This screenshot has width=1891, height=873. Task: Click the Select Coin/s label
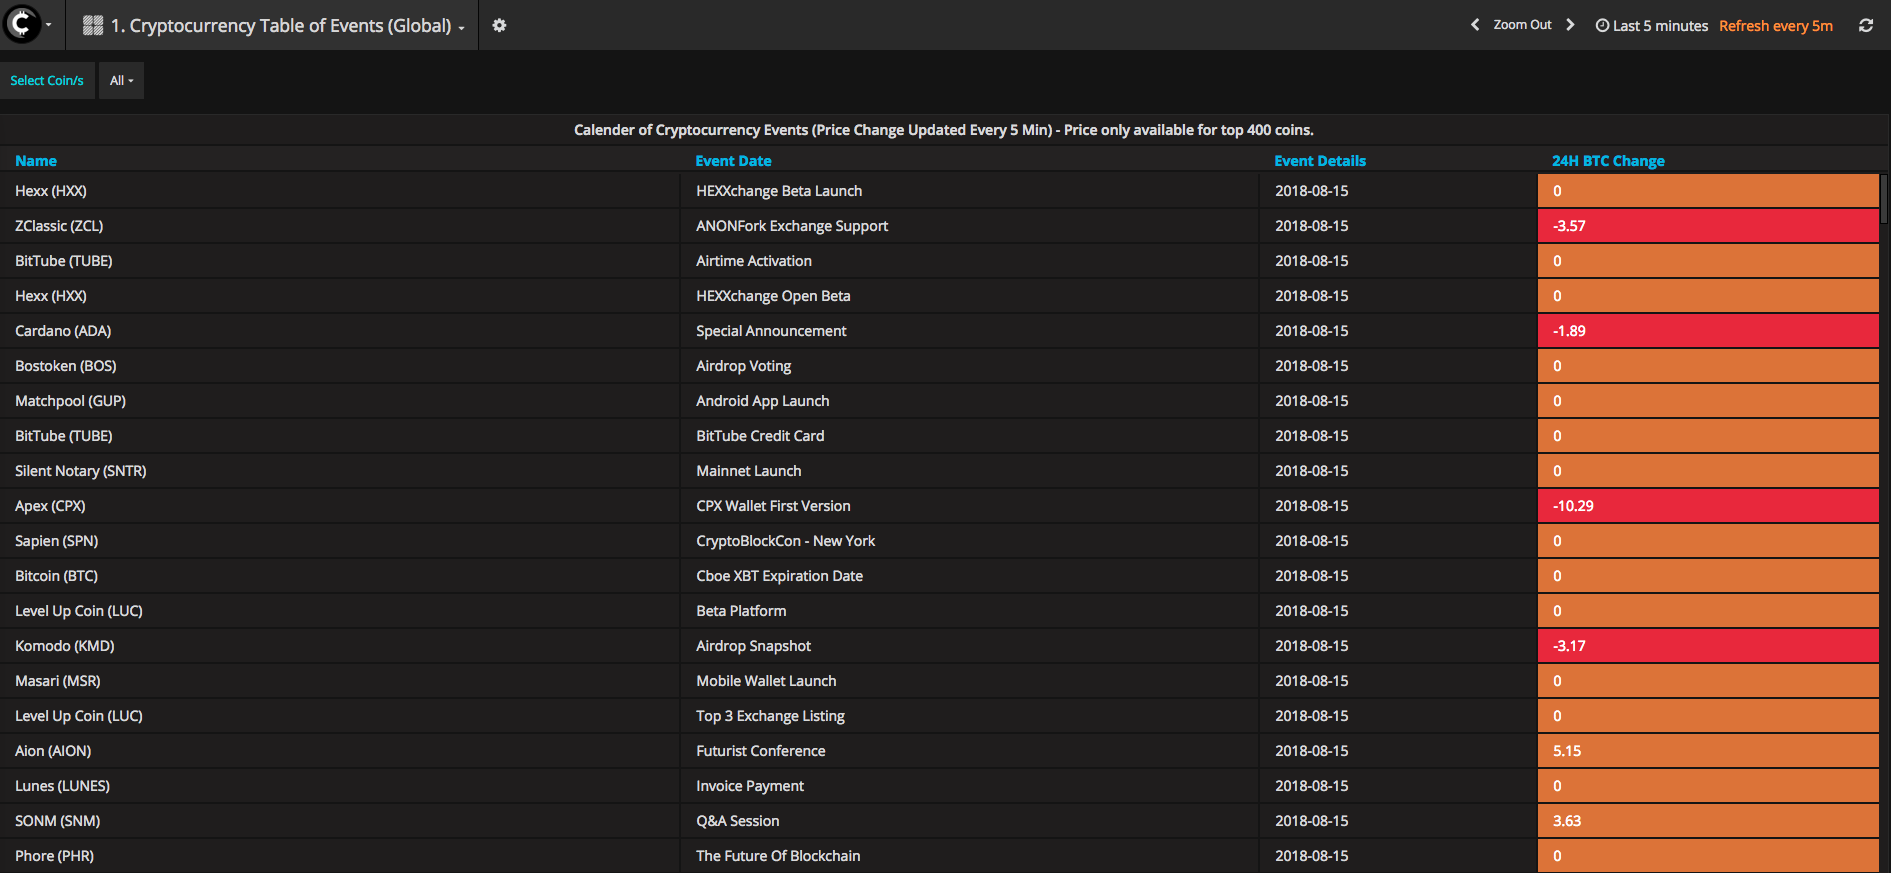pyautogui.click(x=47, y=80)
